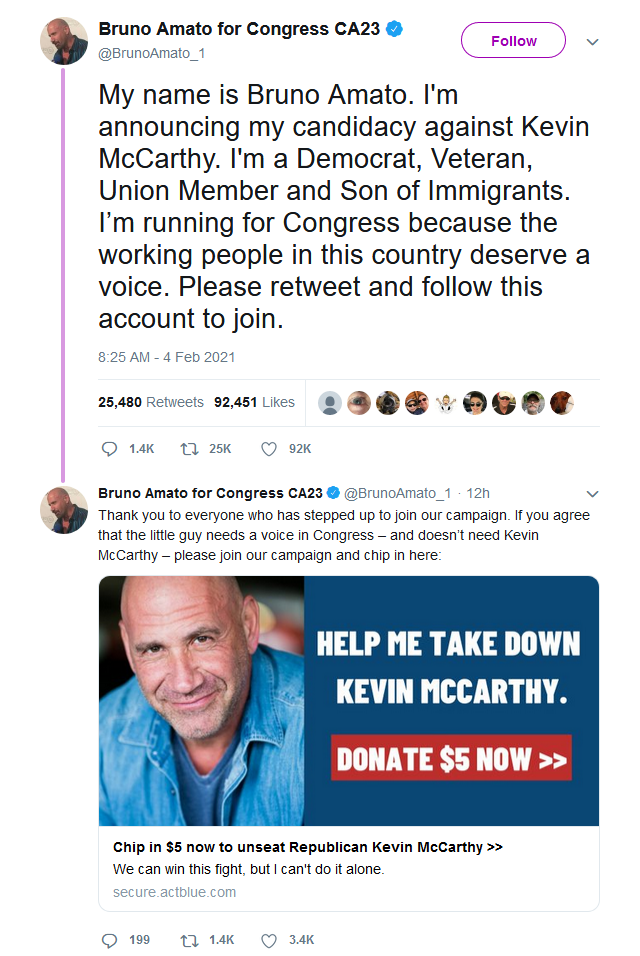Open the default gray avatar among likers

click(x=330, y=403)
